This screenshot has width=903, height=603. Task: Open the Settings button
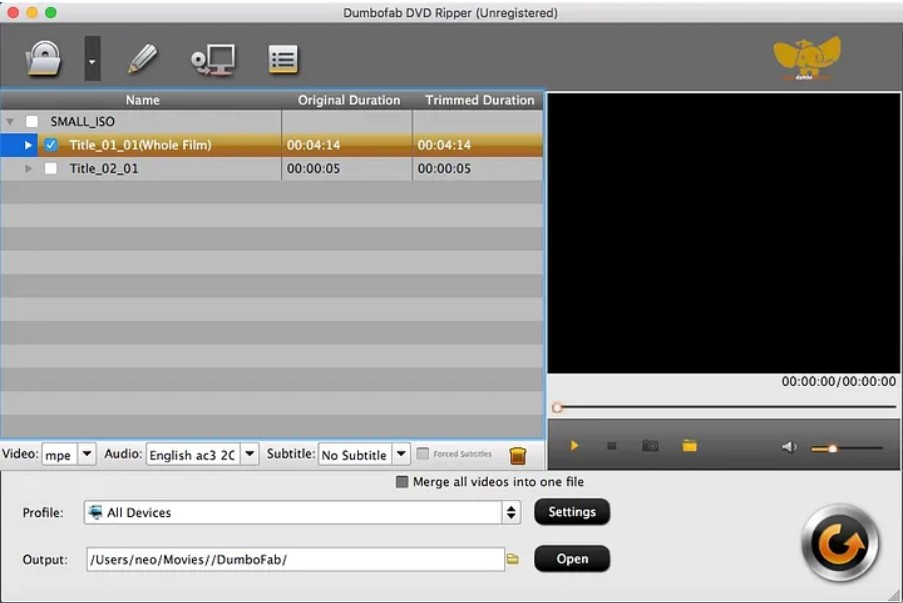[572, 512]
